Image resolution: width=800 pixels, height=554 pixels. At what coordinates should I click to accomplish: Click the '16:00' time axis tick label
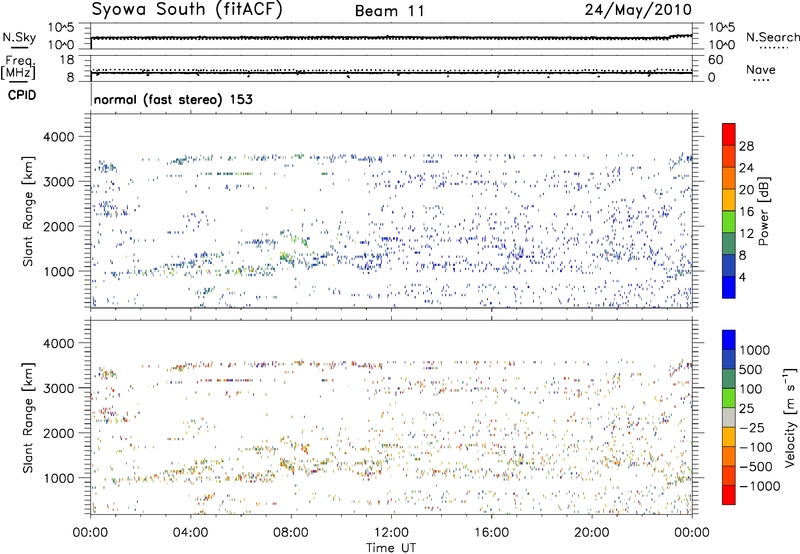pos(491,533)
